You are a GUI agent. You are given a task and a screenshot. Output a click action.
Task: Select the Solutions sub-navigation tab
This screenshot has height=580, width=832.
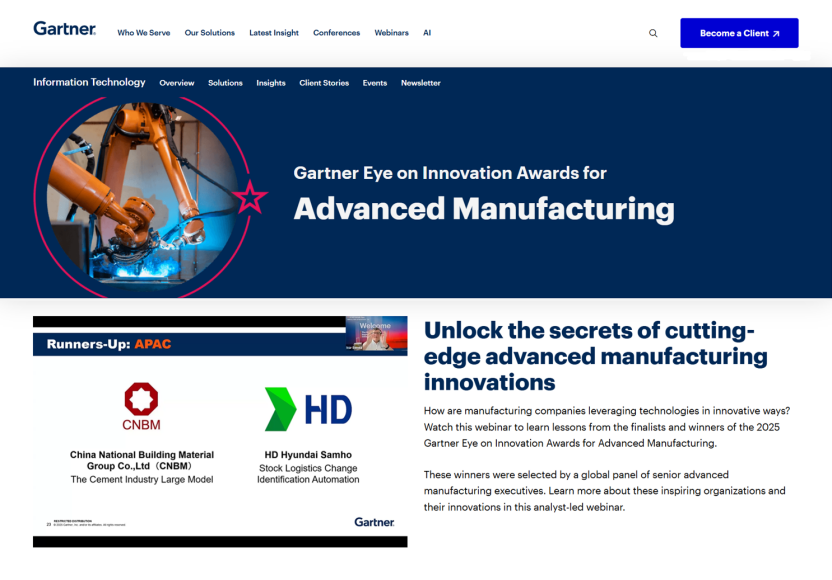tap(225, 83)
